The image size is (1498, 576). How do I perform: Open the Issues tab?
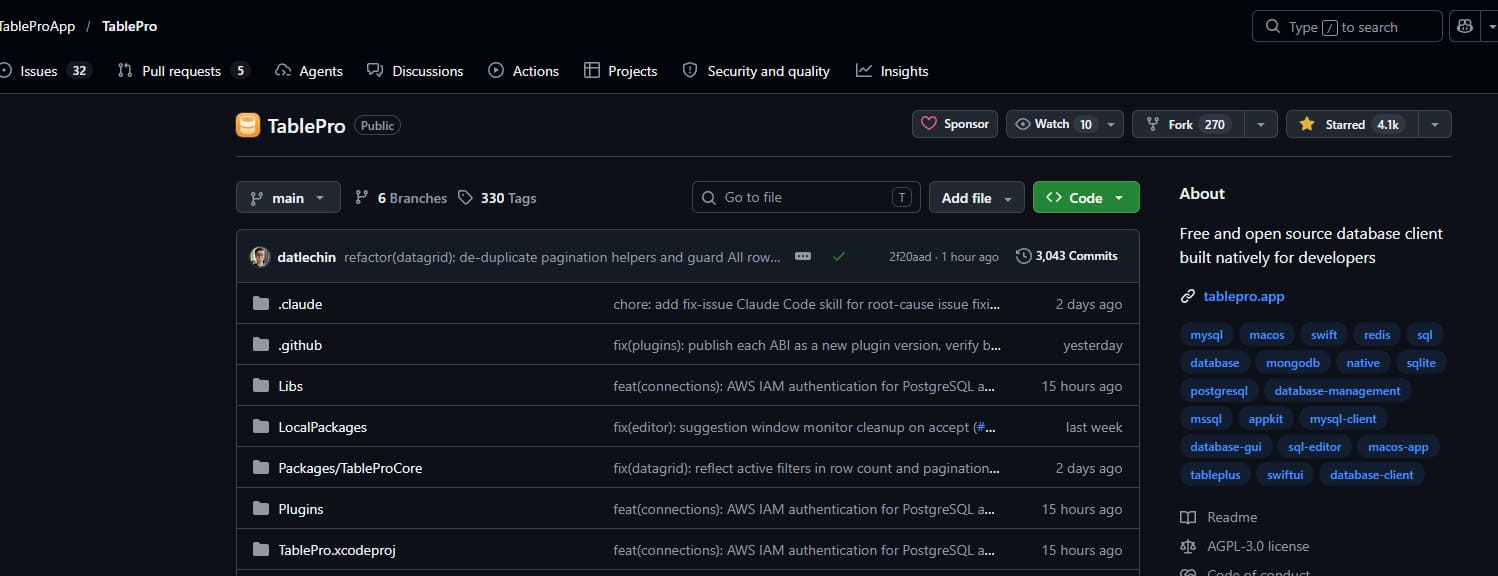pyautogui.click(x=45, y=71)
